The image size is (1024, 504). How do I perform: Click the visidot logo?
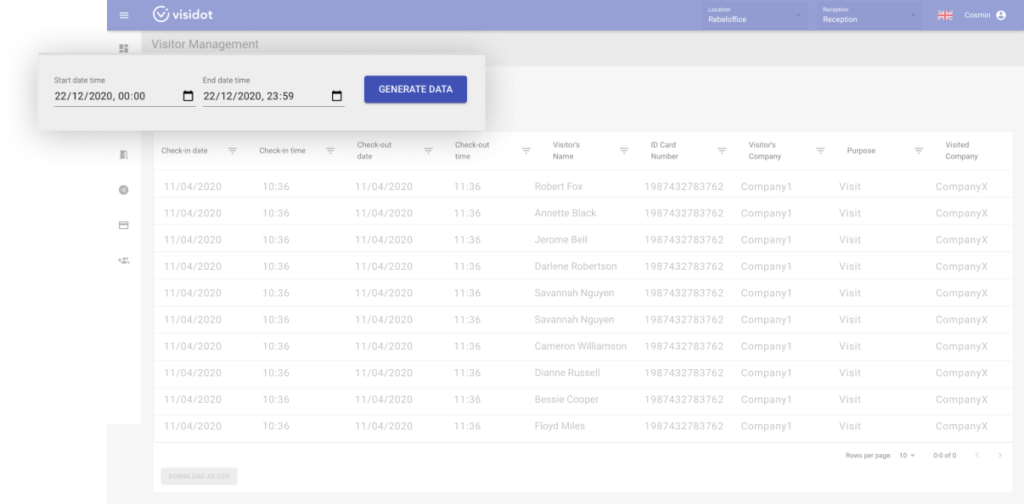183,14
